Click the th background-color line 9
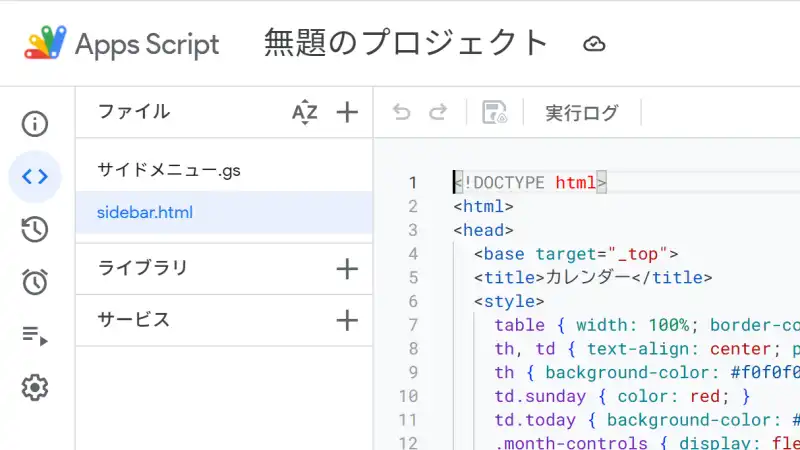Image resolution: width=800 pixels, height=450 pixels. coord(647,372)
